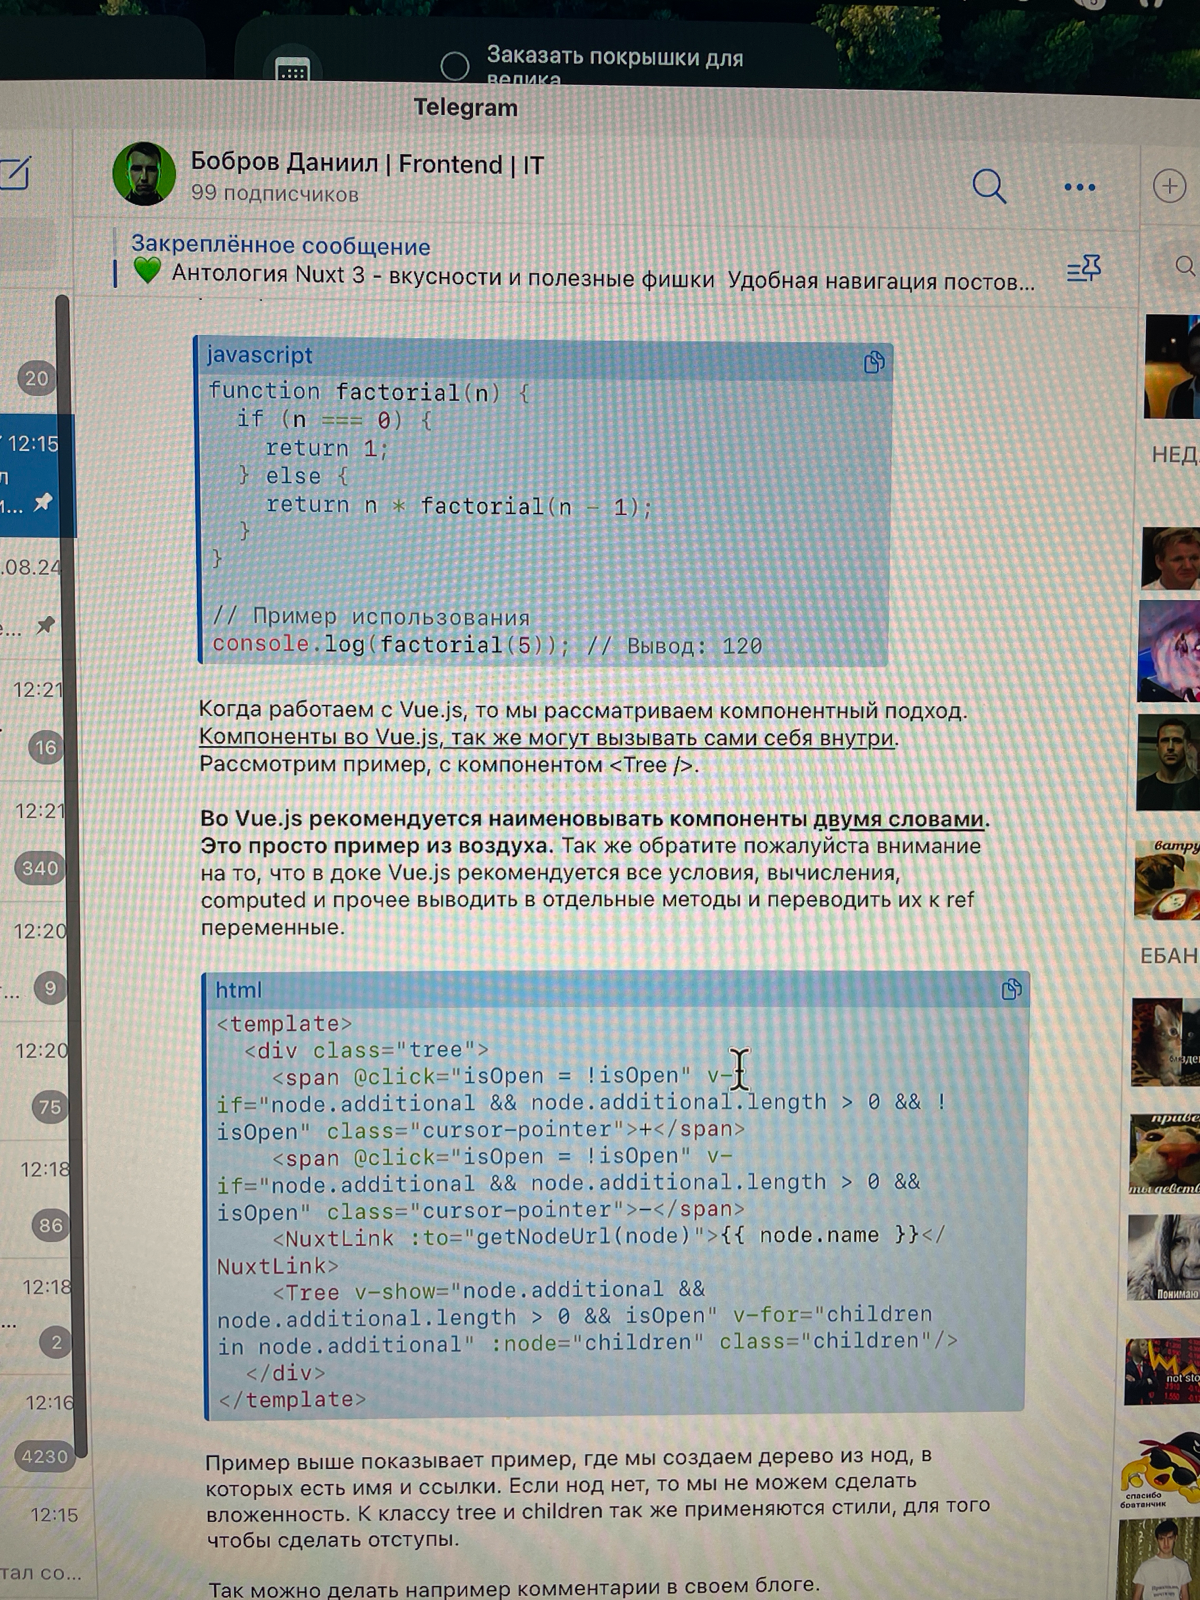Select chat with unread badge 20
The image size is (1200, 1600).
pyautogui.click(x=36, y=379)
